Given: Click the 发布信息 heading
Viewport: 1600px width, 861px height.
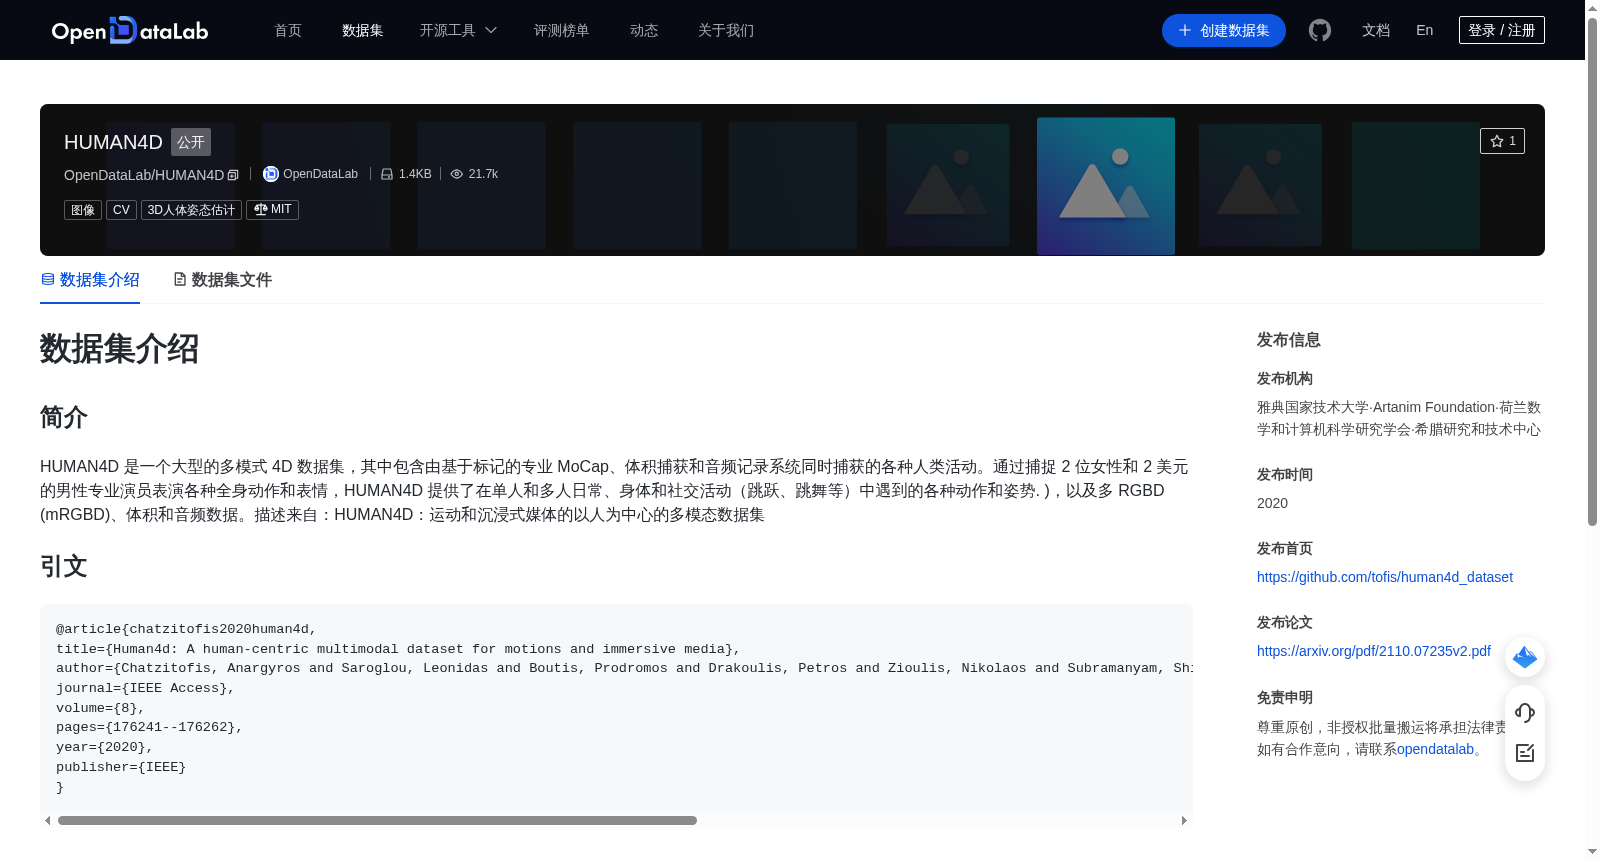Looking at the screenshot, I should pos(1288,340).
